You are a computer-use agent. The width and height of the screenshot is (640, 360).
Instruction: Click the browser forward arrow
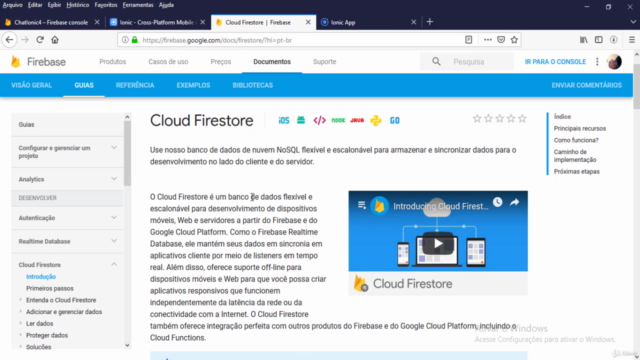25,40
